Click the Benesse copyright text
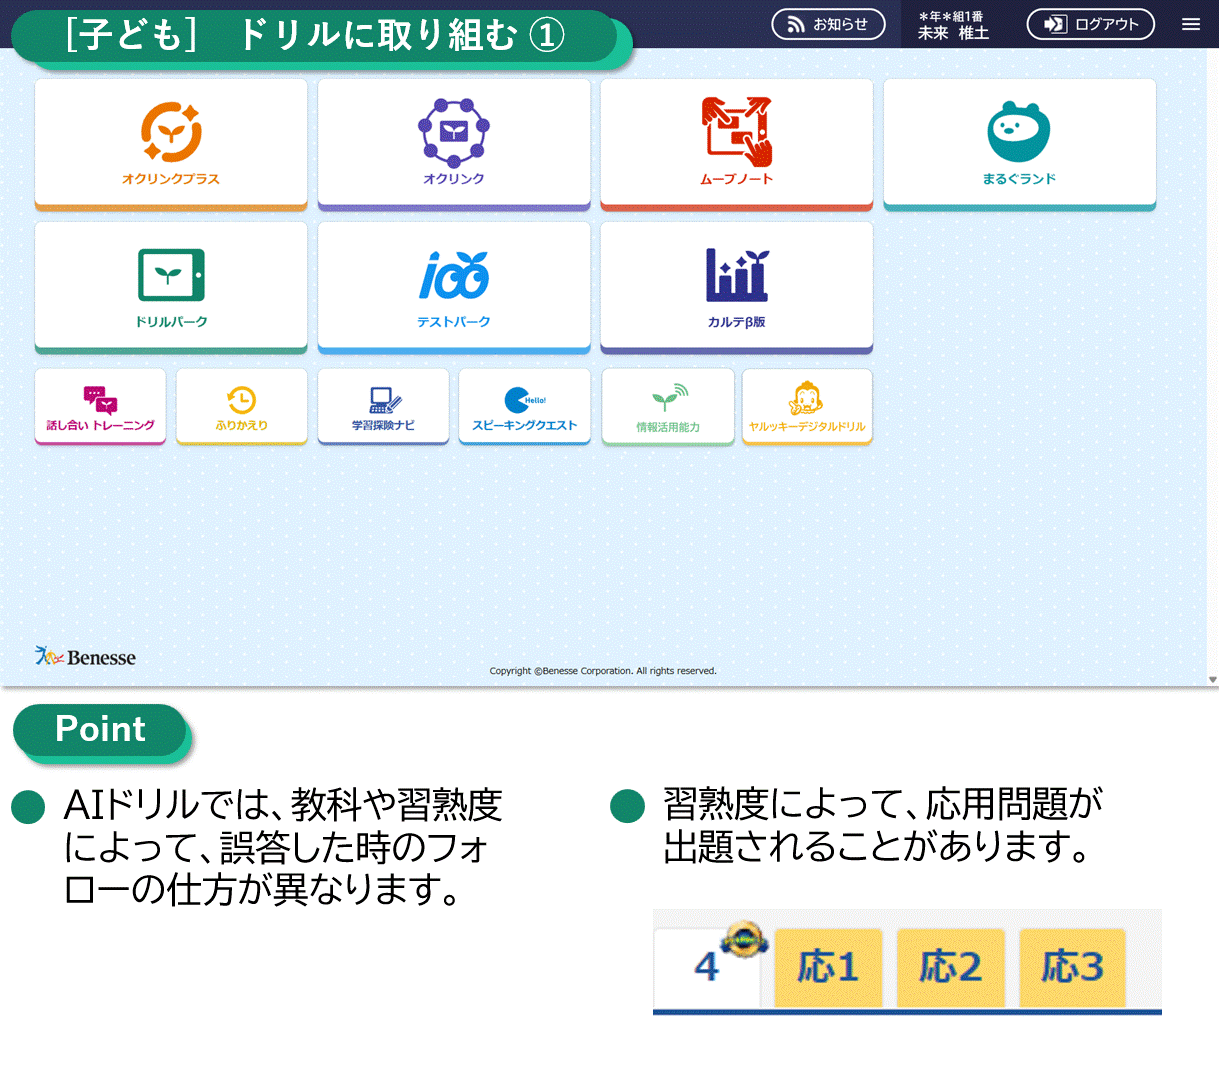Viewport: 1219px width, 1080px height. click(603, 671)
